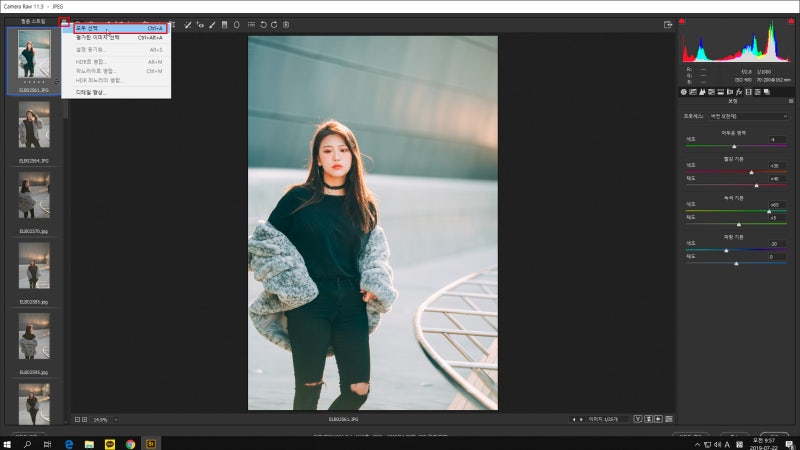The image size is (800, 450).
Task: Open the Split Toning panel tab icon
Action: [720, 92]
